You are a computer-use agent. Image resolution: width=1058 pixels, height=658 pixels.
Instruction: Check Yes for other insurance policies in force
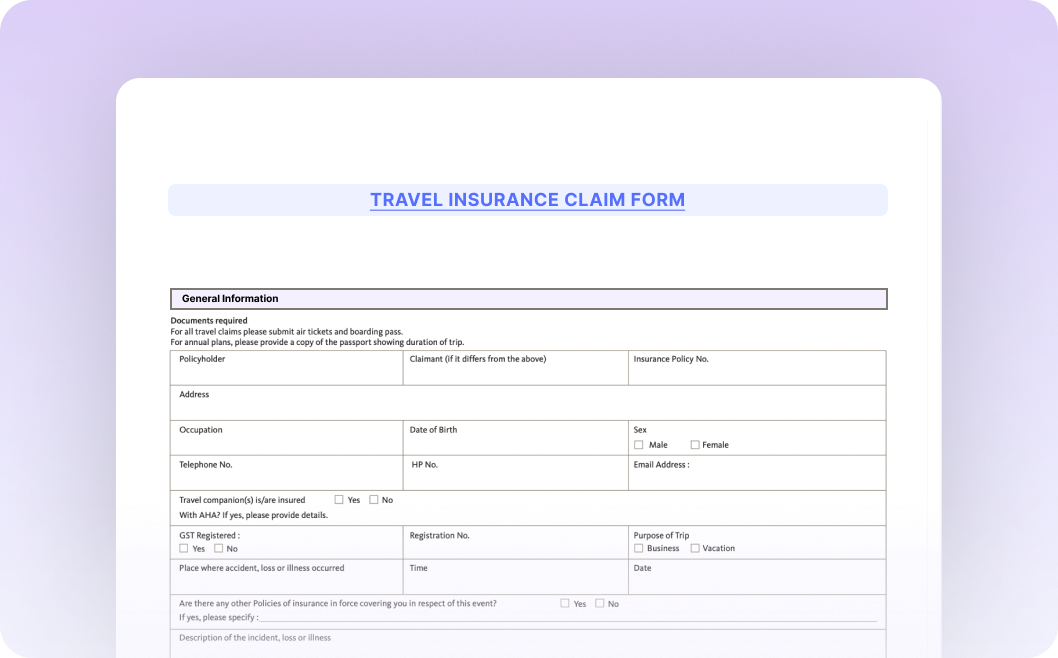(x=565, y=603)
